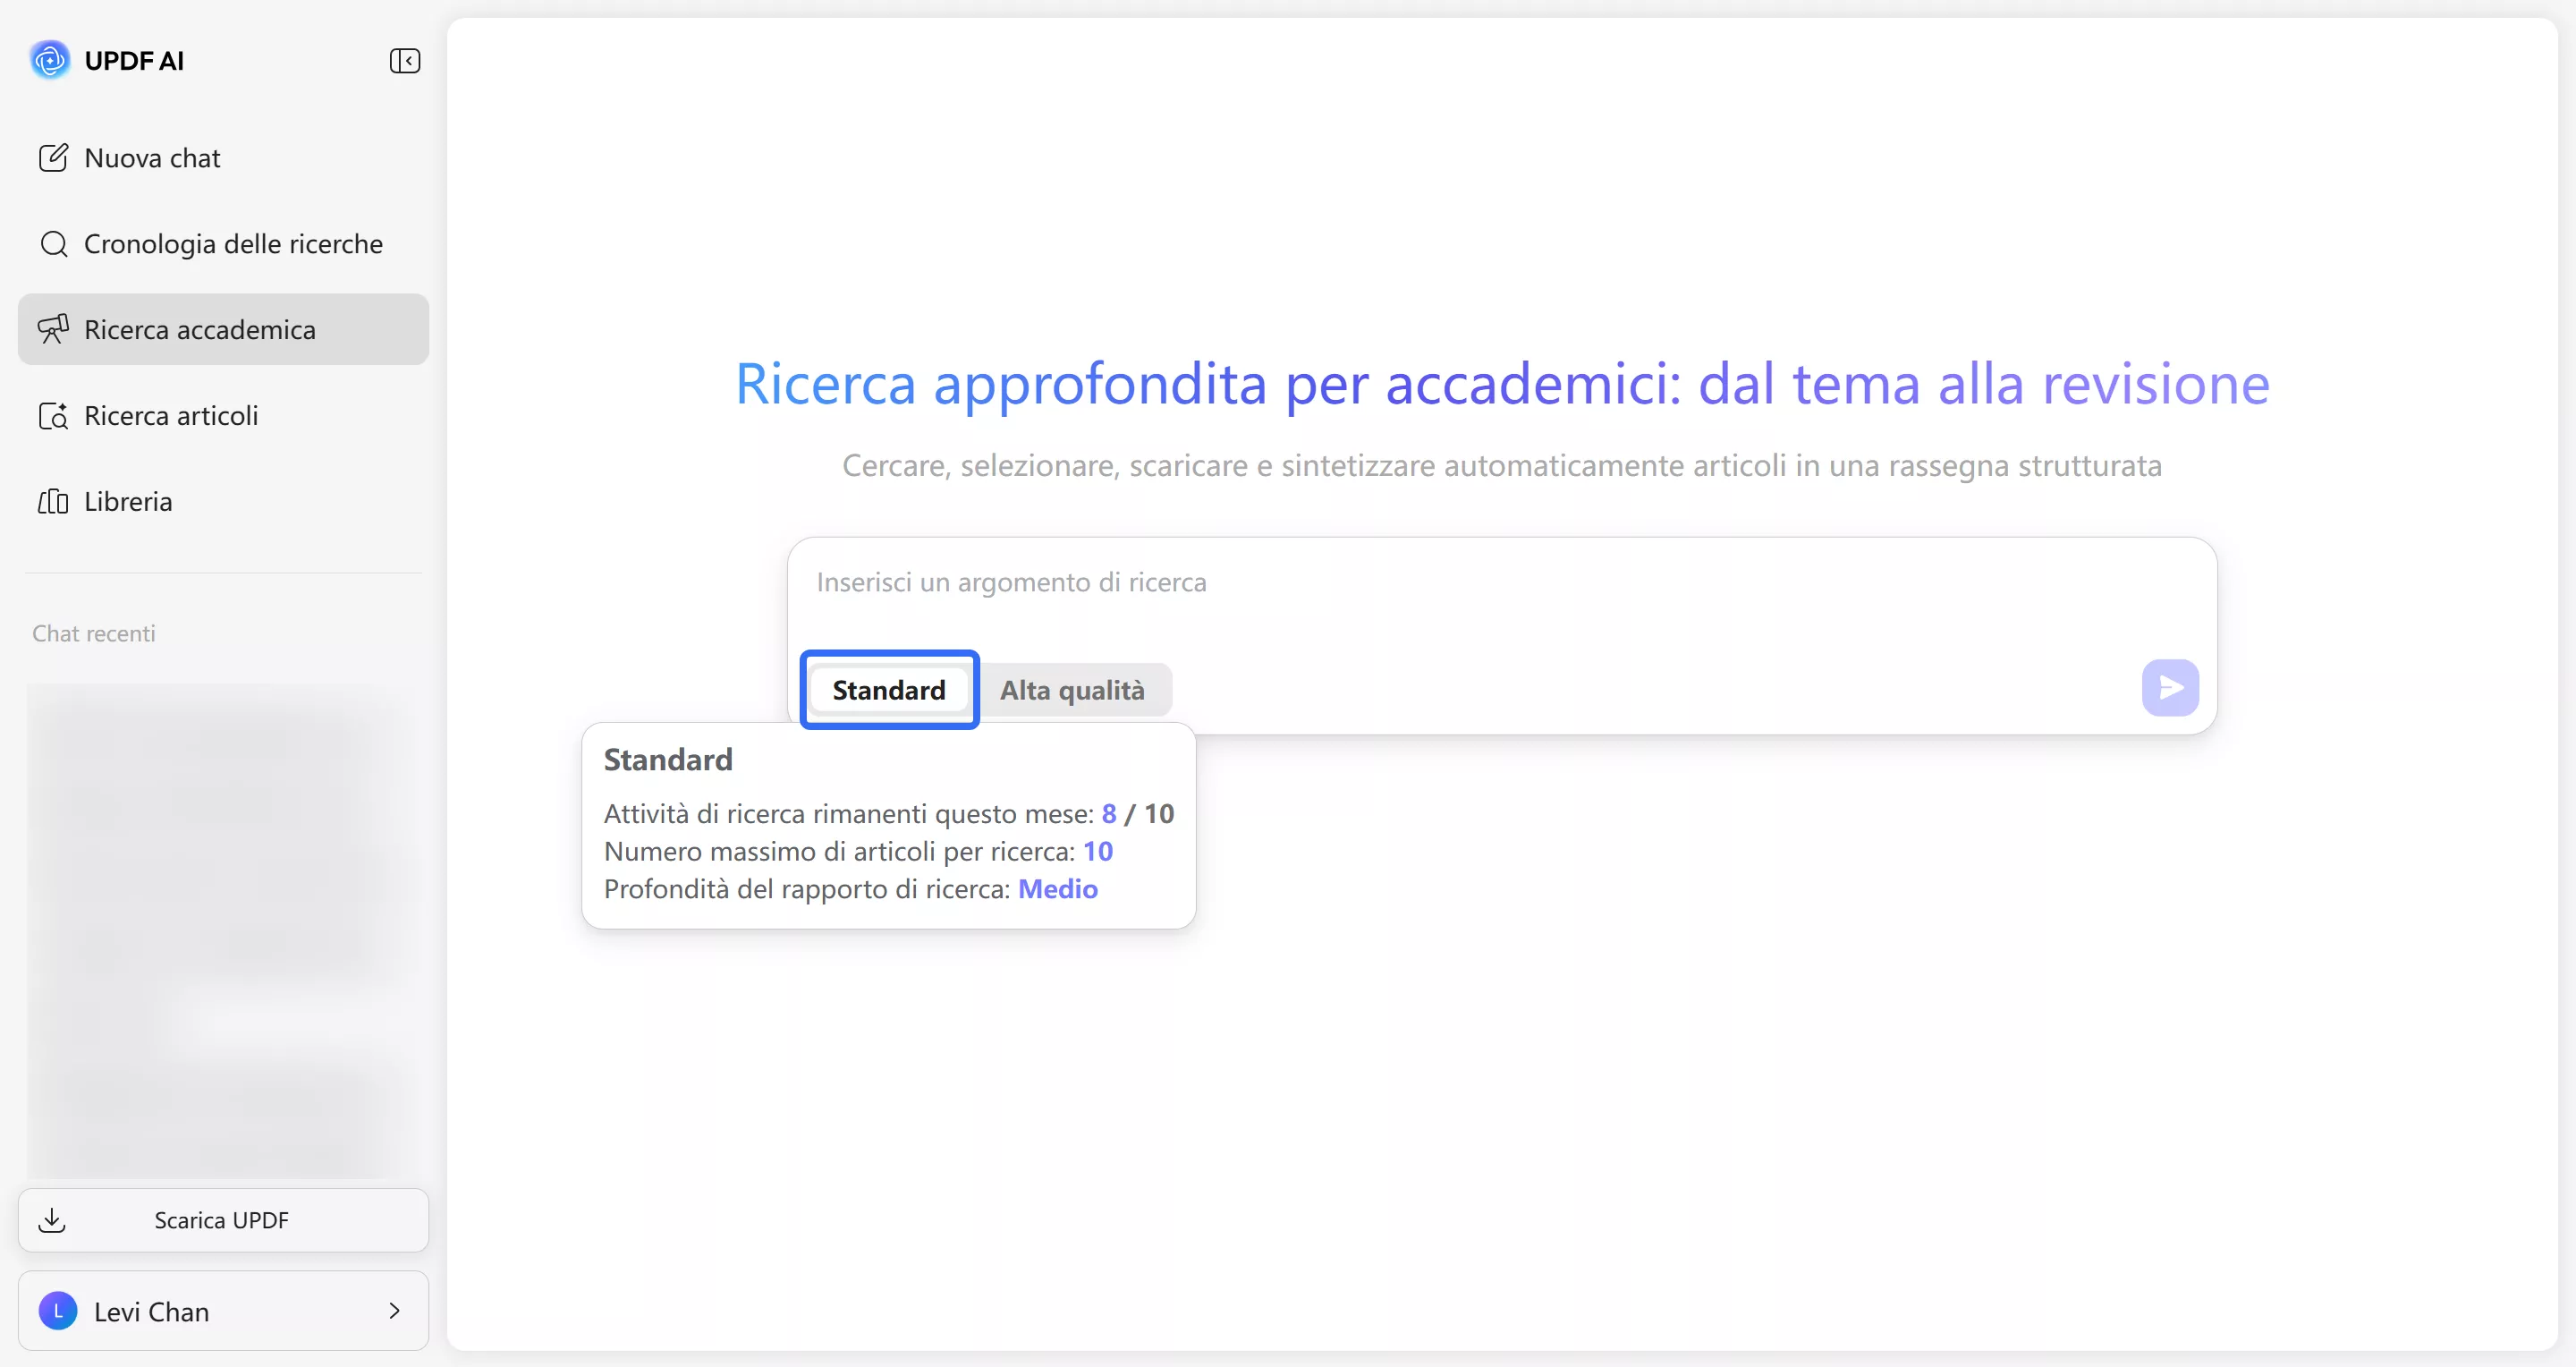Click the Nuova chat pencil icon
Viewport: 2576px width, 1367px height.
click(x=53, y=158)
